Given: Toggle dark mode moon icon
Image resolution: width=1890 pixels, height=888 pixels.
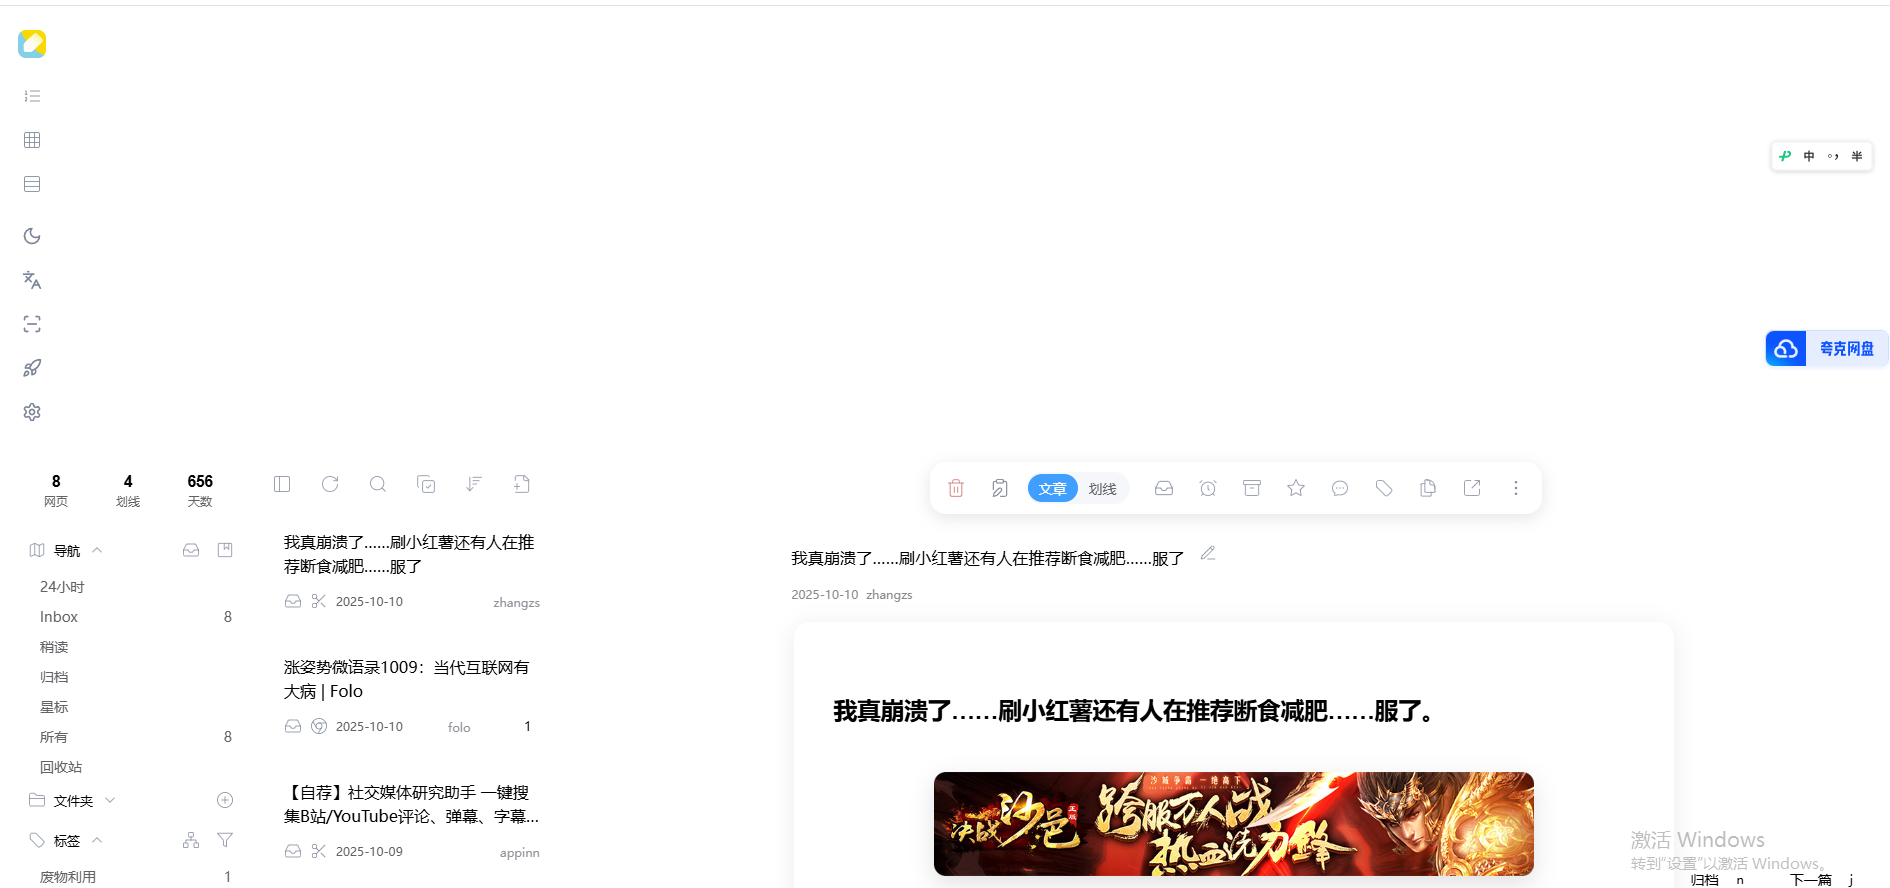Looking at the screenshot, I should pos(32,236).
